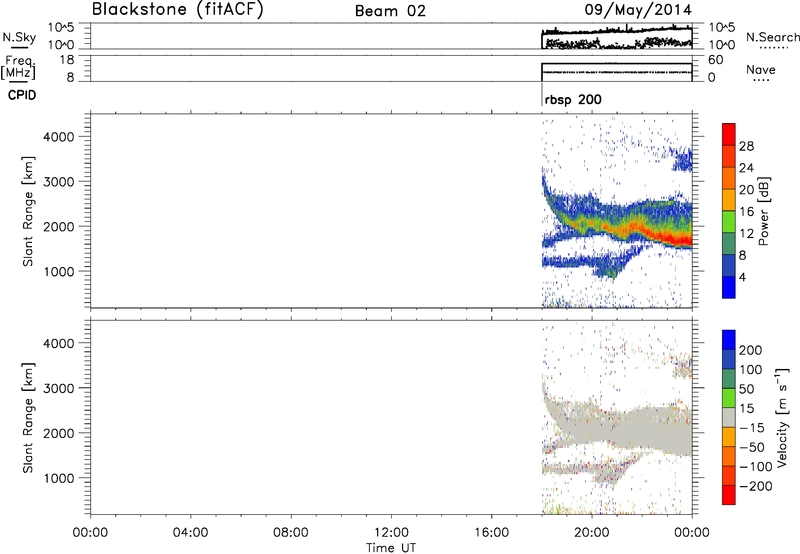Viewport: 800px width, 554px height.
Task: Click the '12:00' time axis tick label
Action: click(391, 533)
